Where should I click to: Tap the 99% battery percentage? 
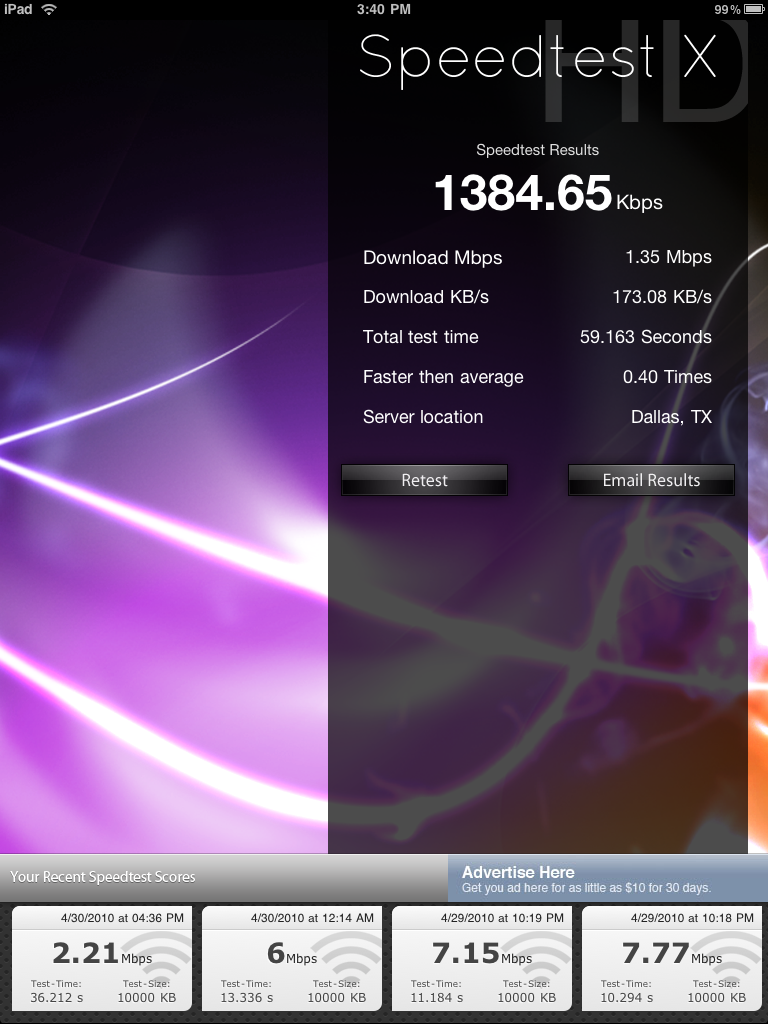[727, 10]
